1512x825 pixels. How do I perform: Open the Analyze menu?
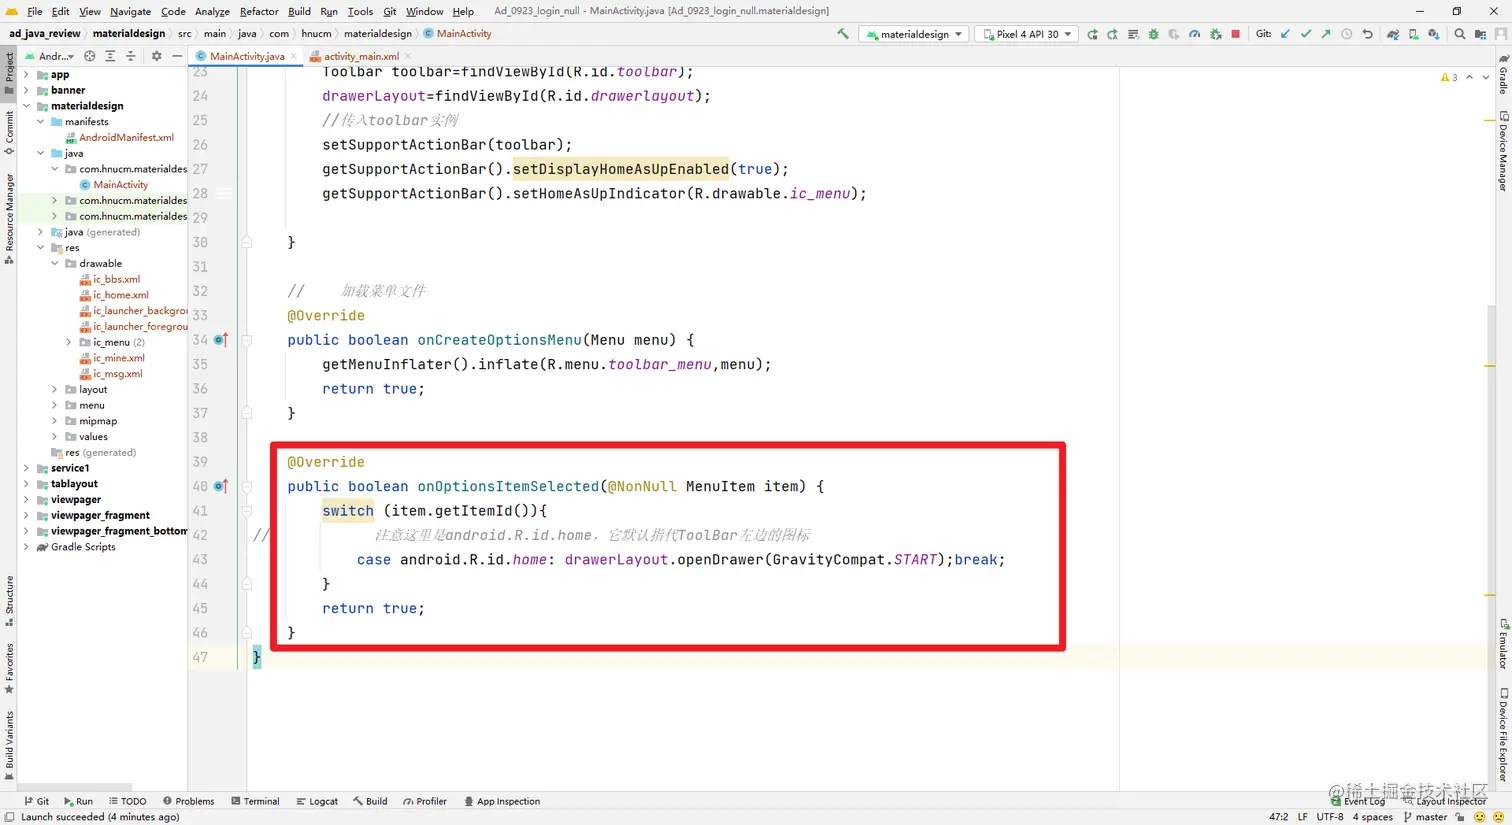[212, 11]
